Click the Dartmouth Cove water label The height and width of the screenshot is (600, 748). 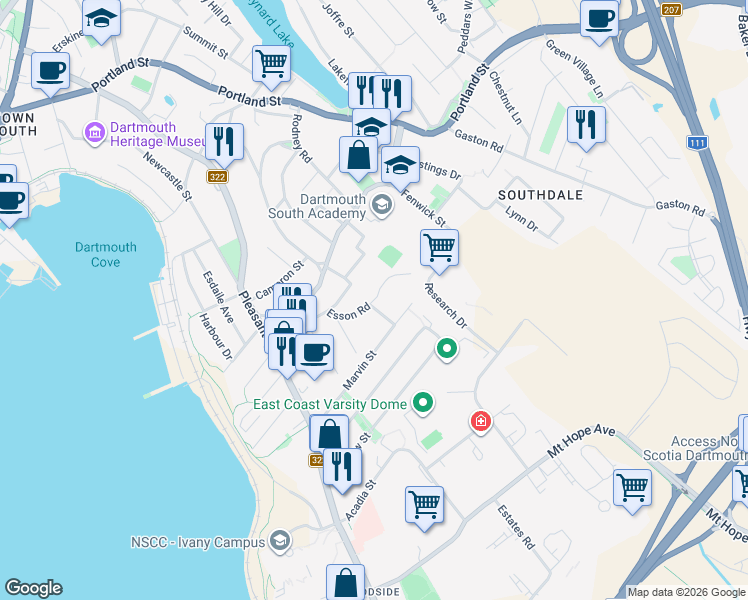105,254
